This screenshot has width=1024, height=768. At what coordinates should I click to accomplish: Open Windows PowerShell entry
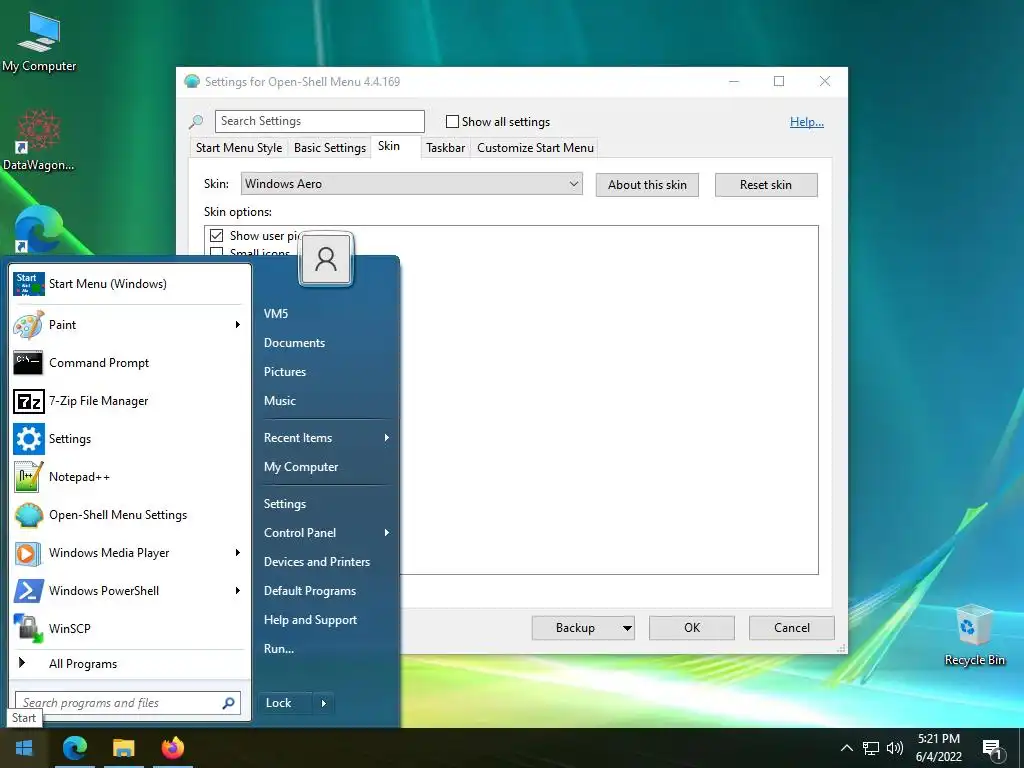129,590
